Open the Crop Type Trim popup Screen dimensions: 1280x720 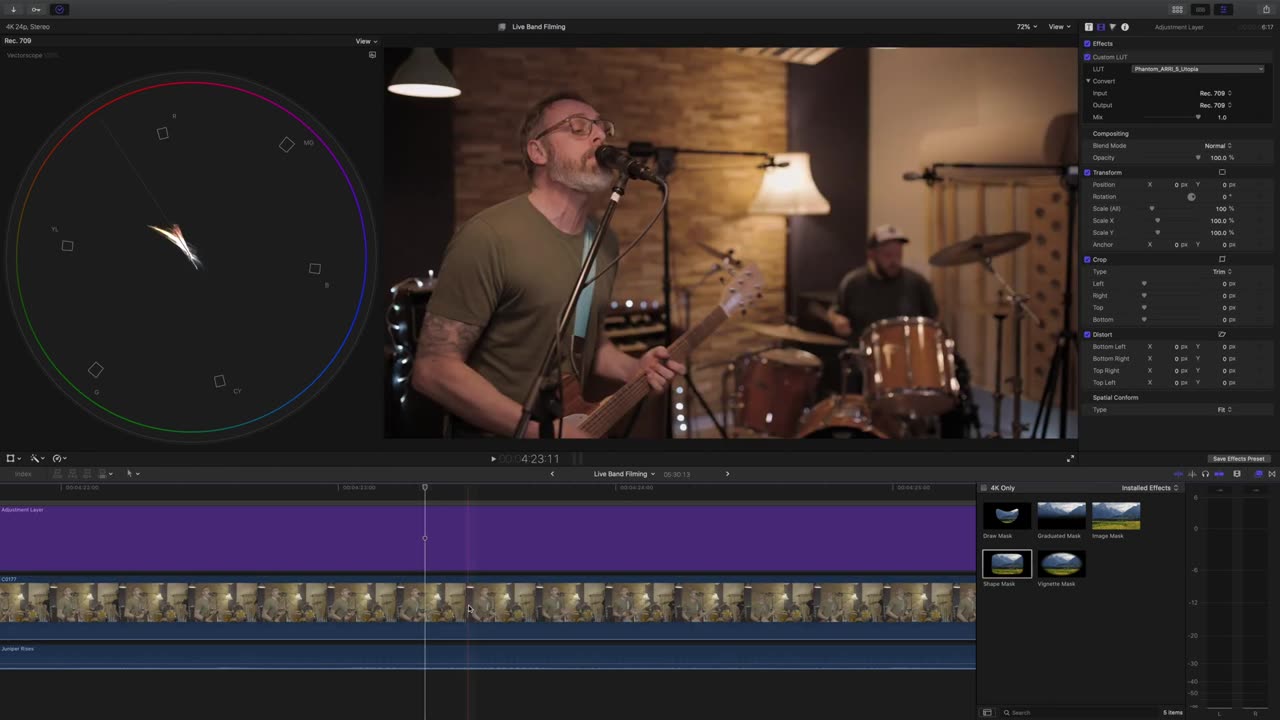pyautogui.click(x=1222, y=271)
